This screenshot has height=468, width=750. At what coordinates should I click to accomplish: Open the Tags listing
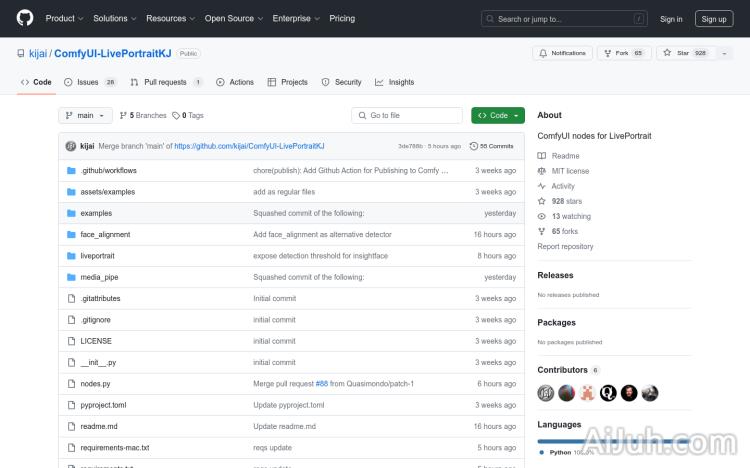point(188,116)
